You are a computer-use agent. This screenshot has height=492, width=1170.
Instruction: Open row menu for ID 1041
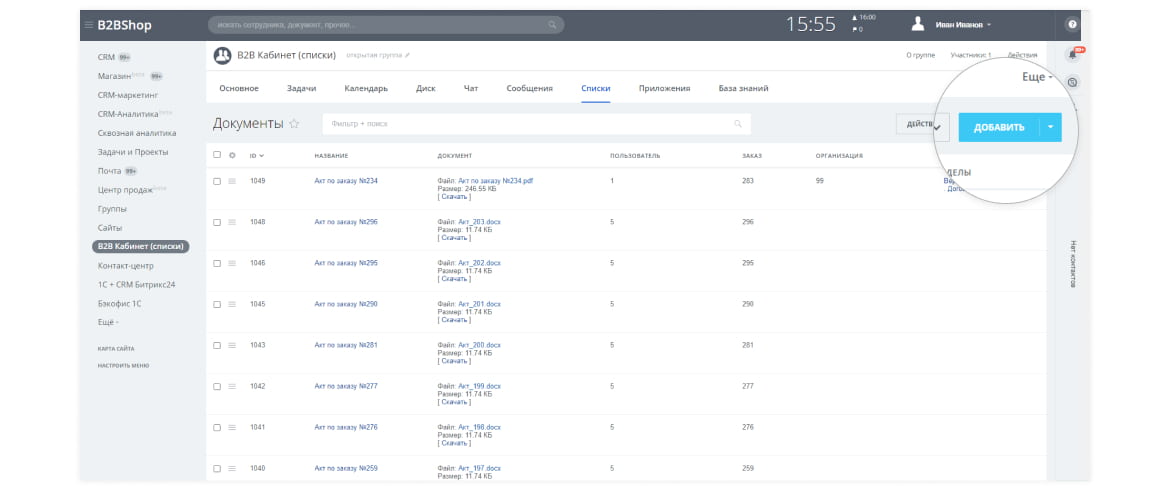pyautogui.click(x=232, y=428)
